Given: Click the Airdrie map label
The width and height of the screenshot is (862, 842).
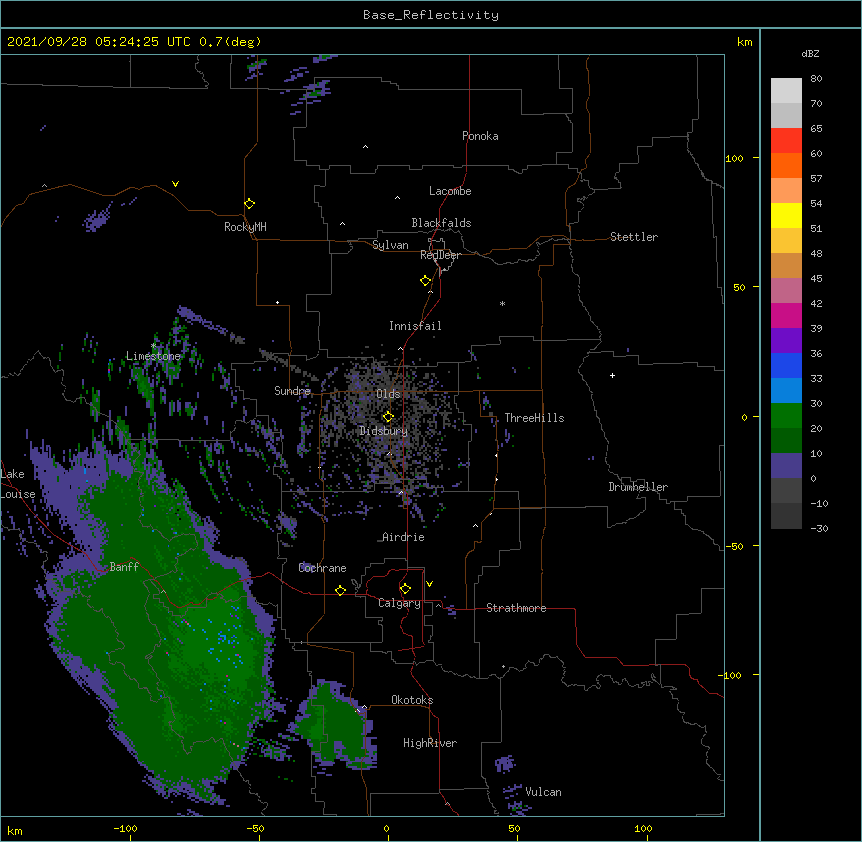Looking at the screenshot, I should (404, 537).
